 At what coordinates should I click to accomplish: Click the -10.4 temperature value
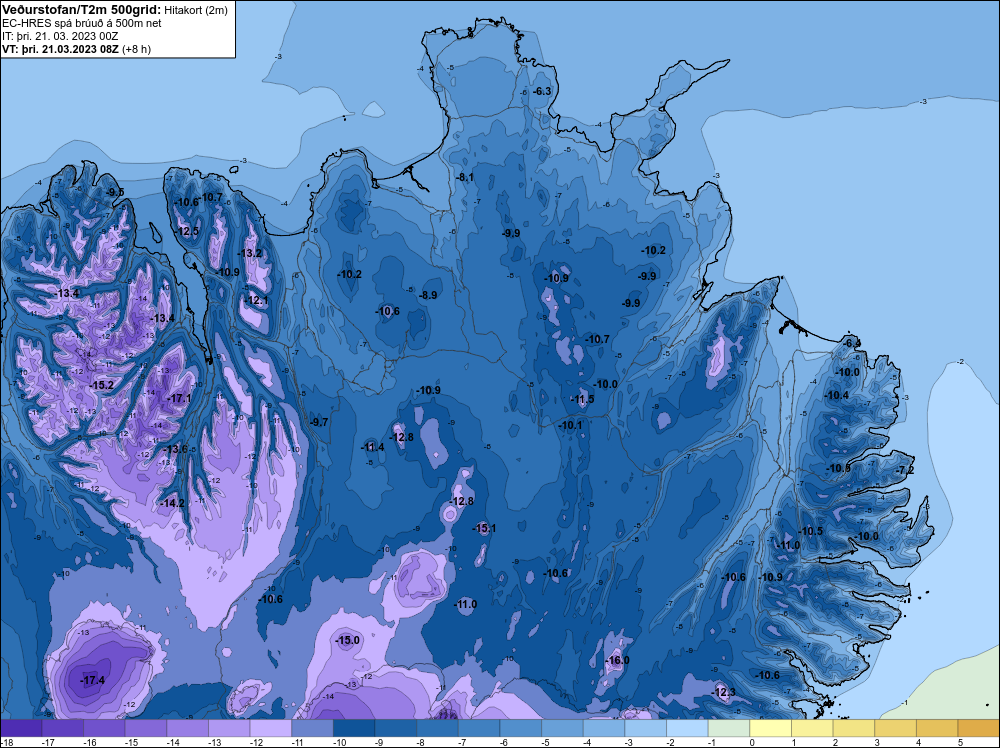point(837,395)
